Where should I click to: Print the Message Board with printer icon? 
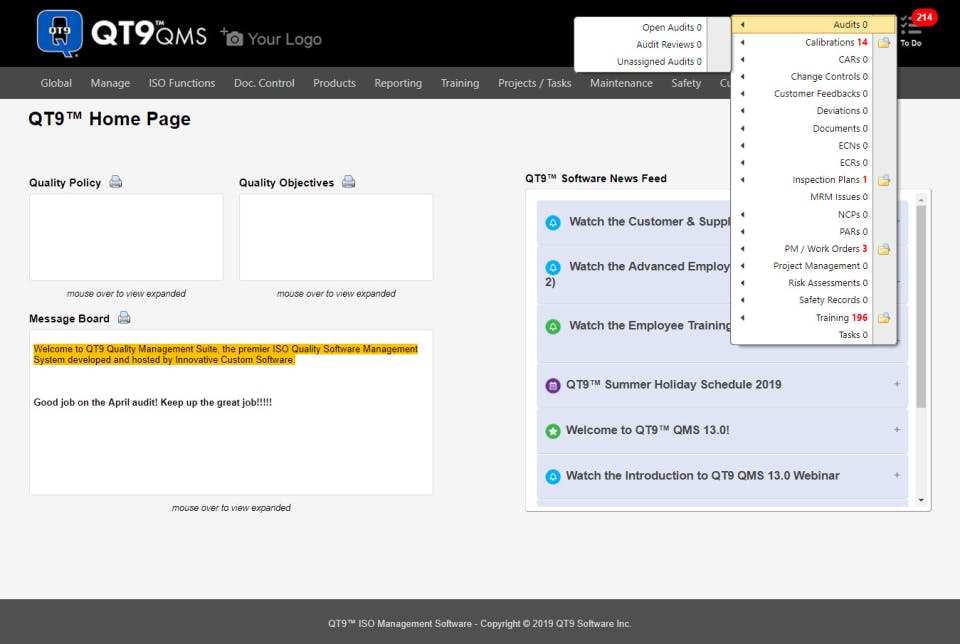tap(124, 318)
